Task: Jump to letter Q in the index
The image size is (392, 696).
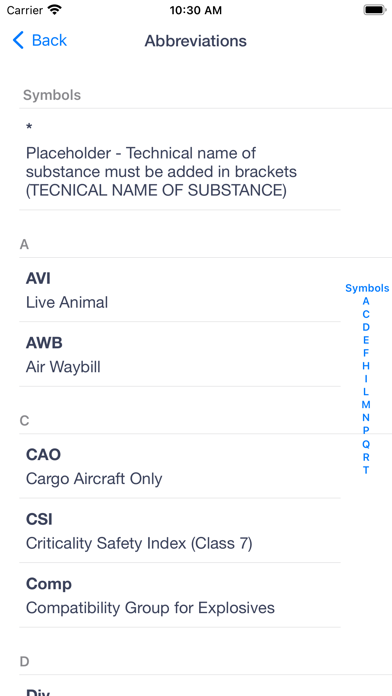Action: click(366, 444)
